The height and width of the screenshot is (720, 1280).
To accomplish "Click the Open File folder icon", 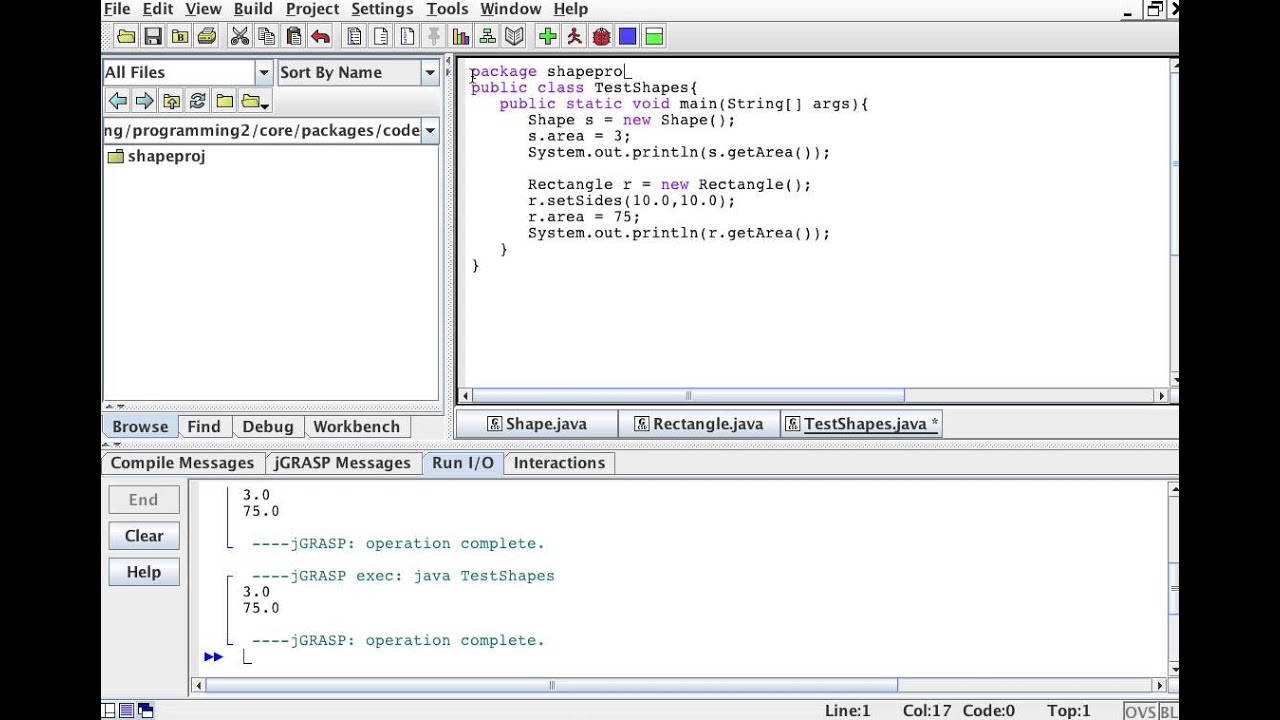I will coord(126,37).
